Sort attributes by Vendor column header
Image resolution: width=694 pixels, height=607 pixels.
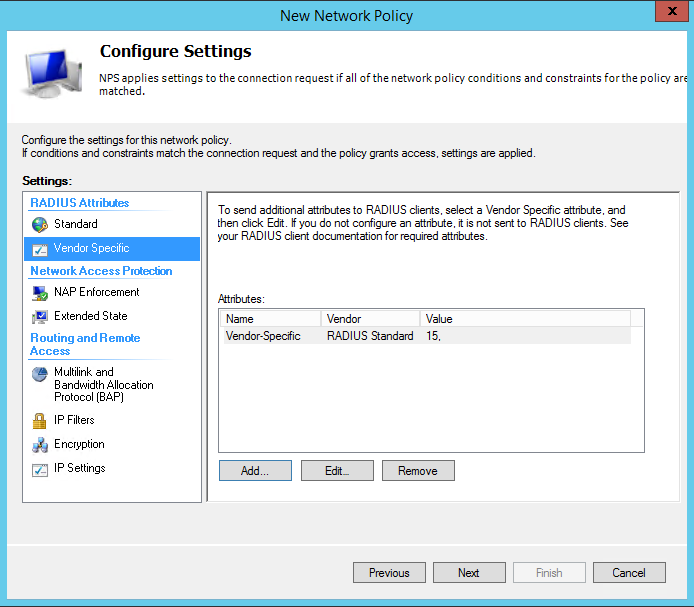[370, 319]
